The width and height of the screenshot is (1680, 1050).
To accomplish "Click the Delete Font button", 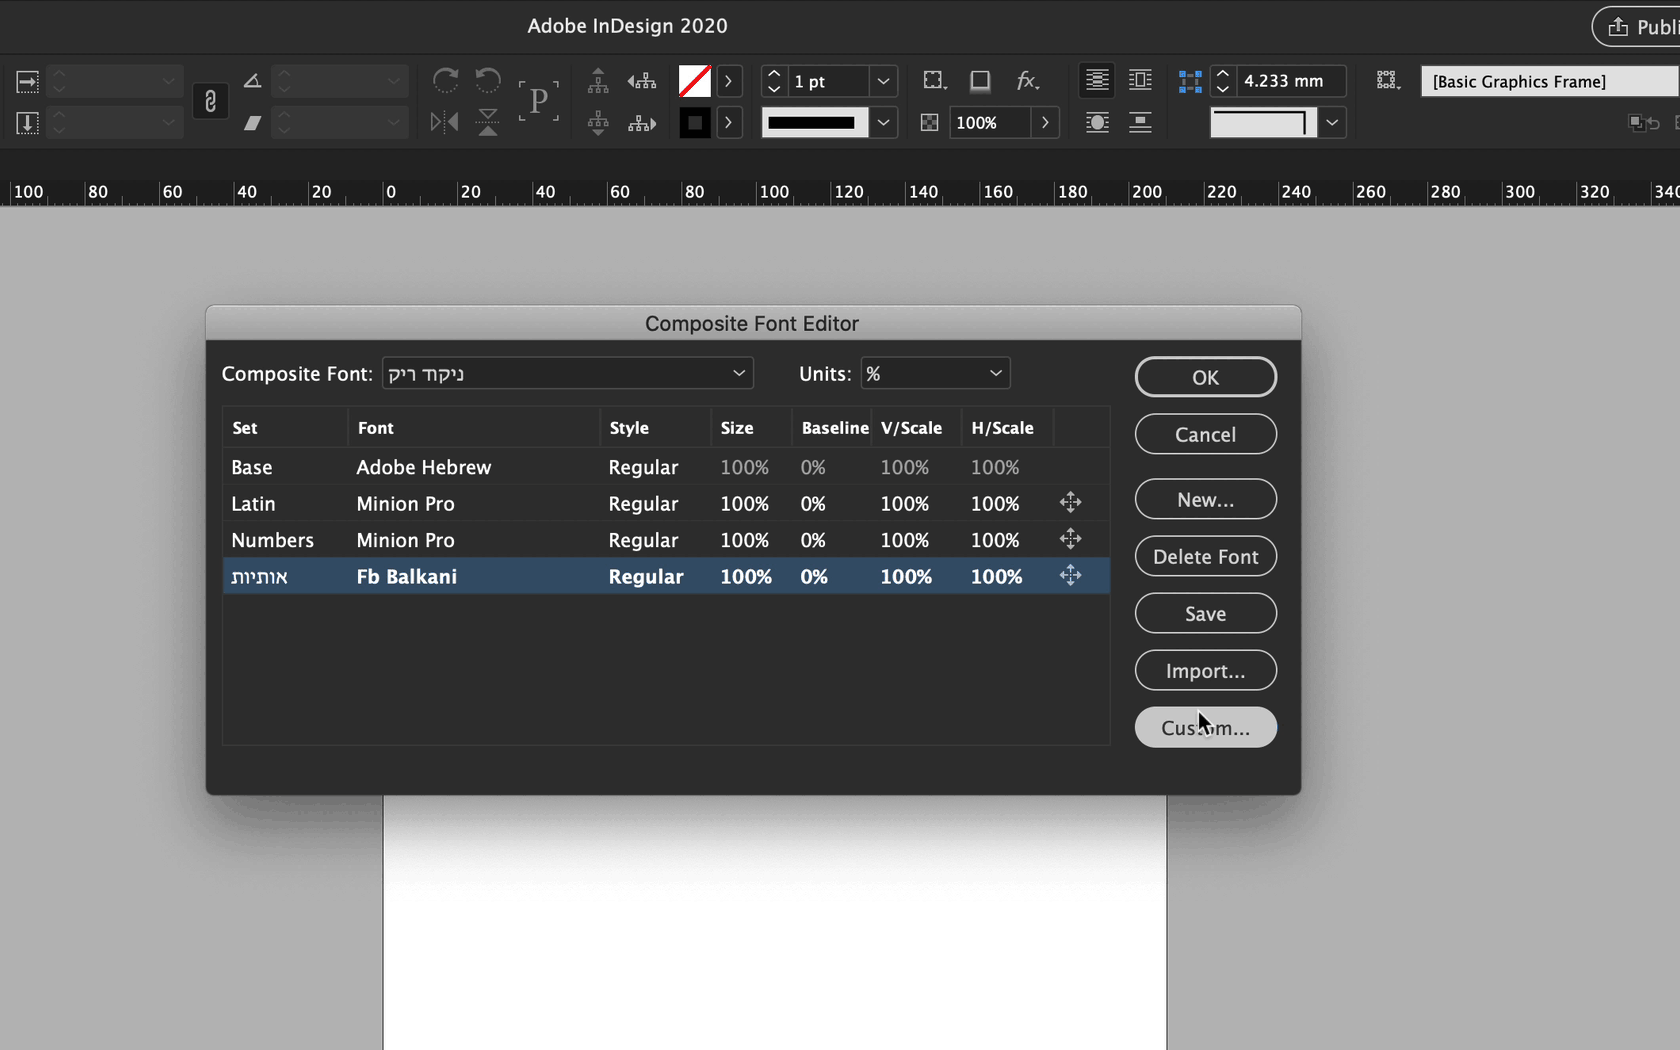I will pos(1205,557).
